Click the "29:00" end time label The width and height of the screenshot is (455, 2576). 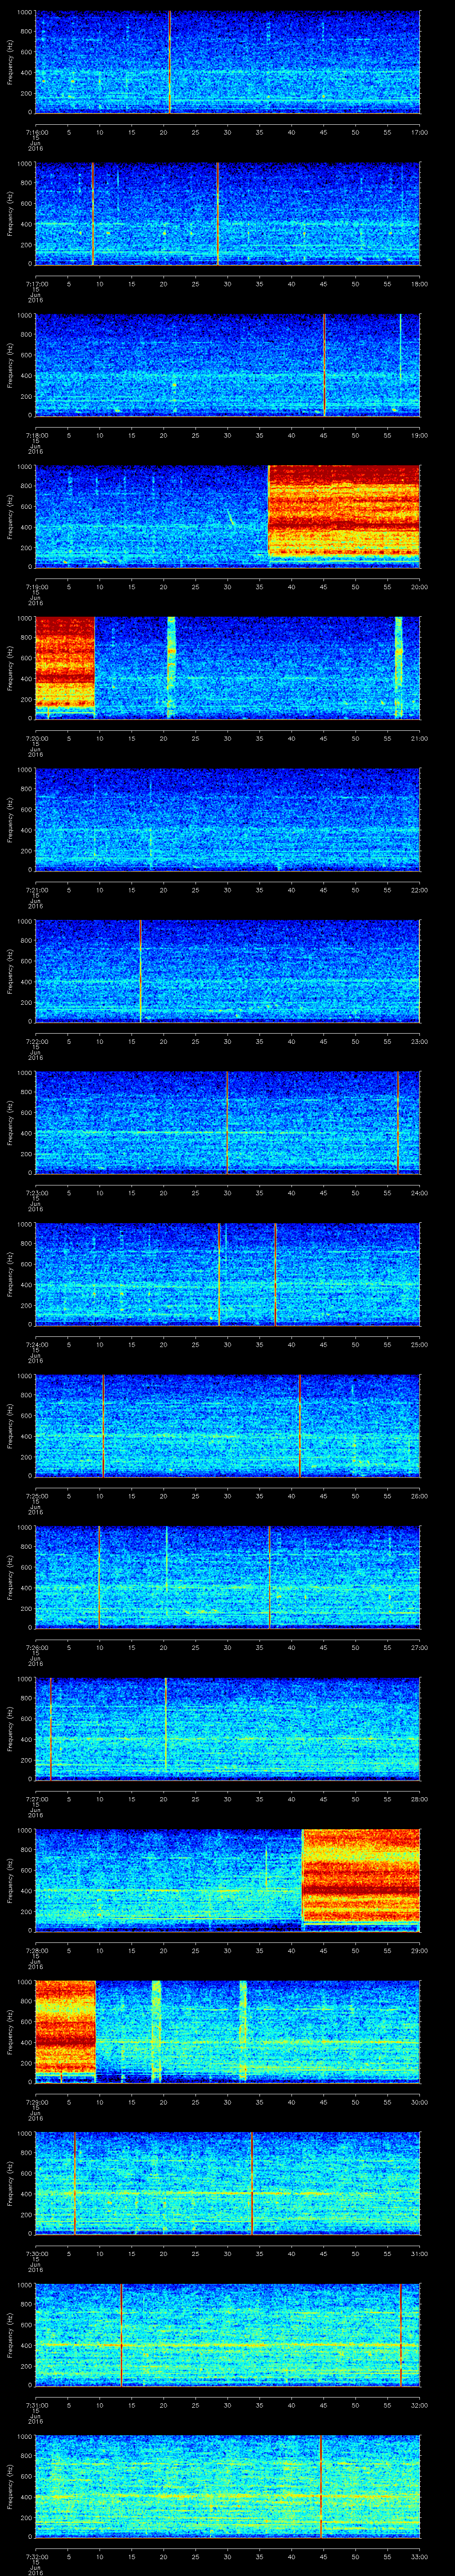point(419,1950)
